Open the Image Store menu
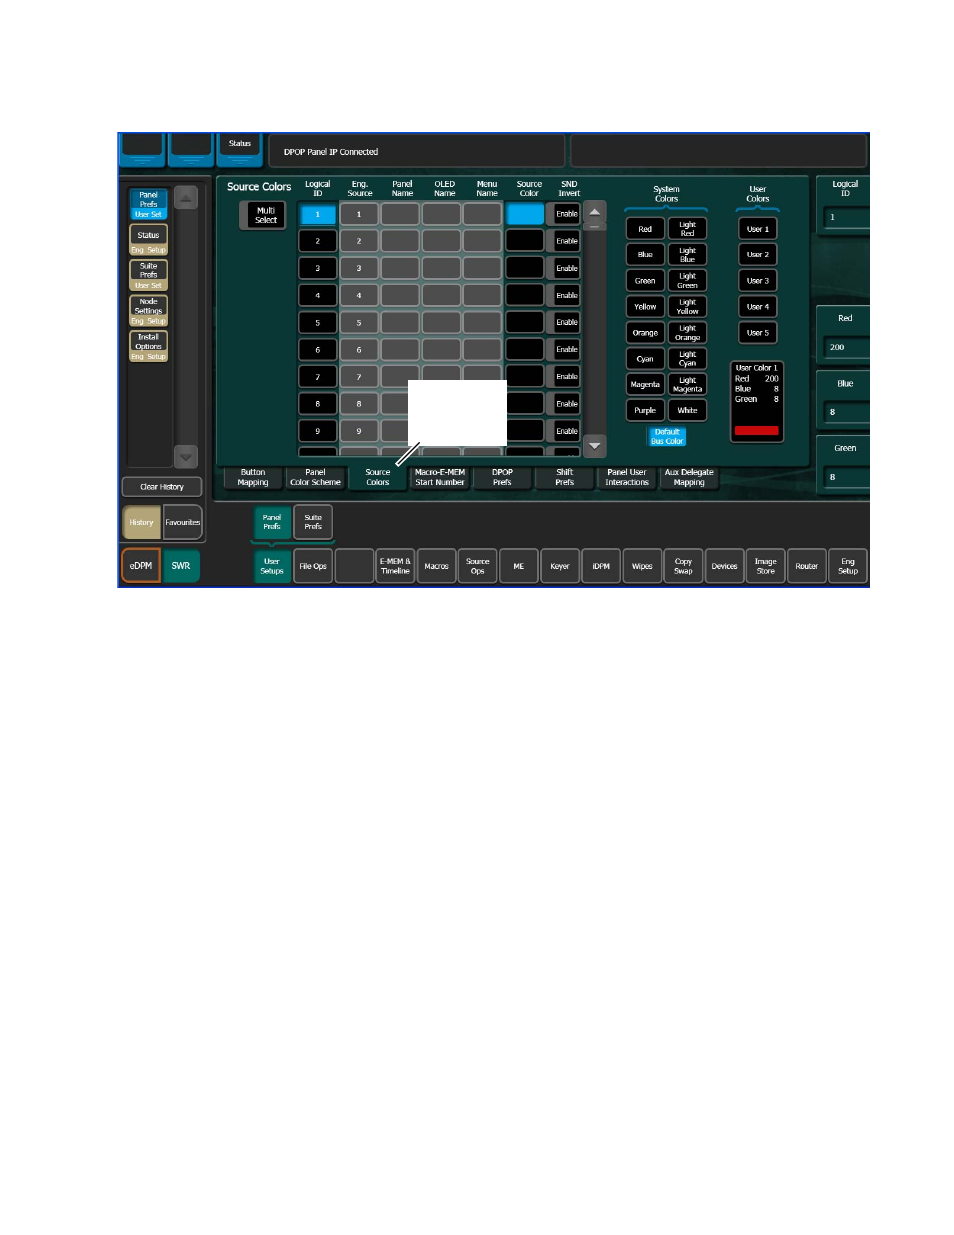Image resolution: width=954 pixels, height=1235 pixels. click(765, 566)
